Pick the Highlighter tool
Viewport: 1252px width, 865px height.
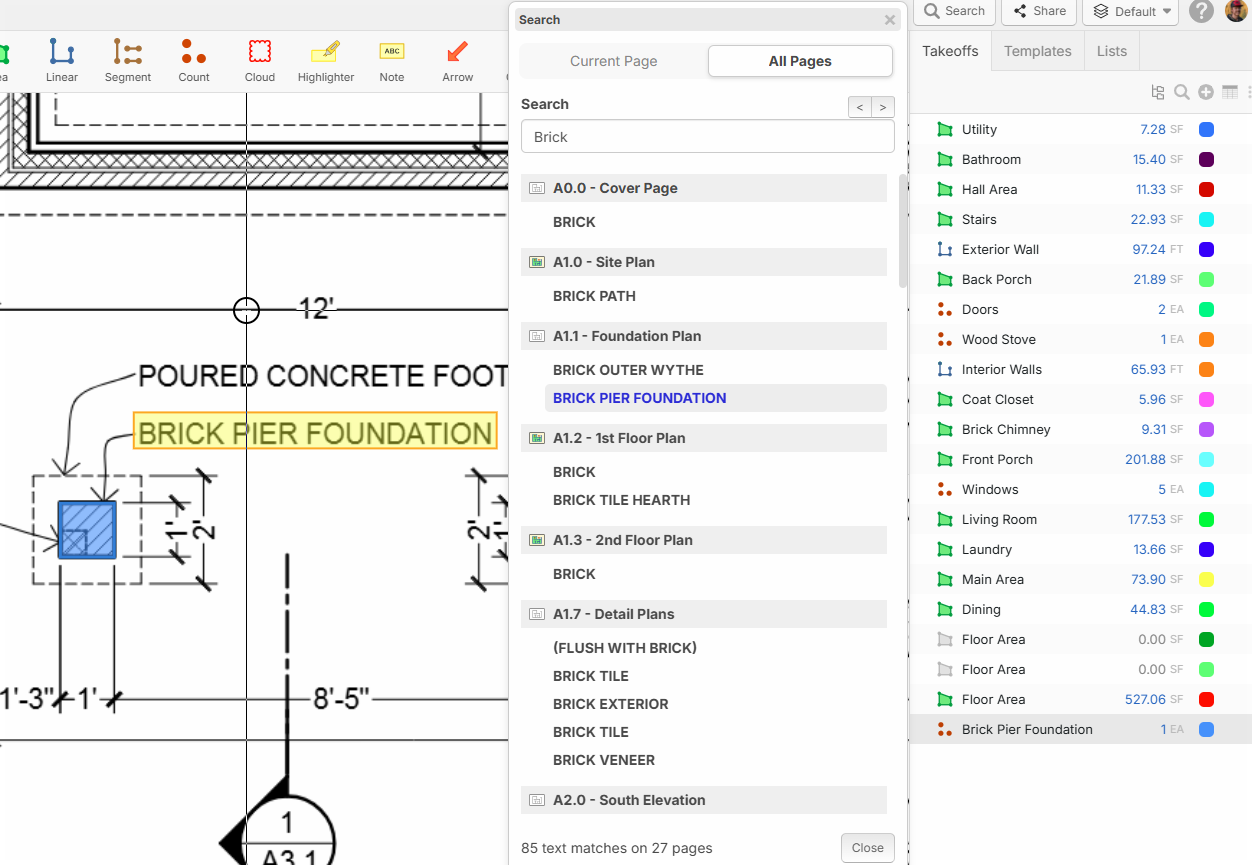point(326,61)
